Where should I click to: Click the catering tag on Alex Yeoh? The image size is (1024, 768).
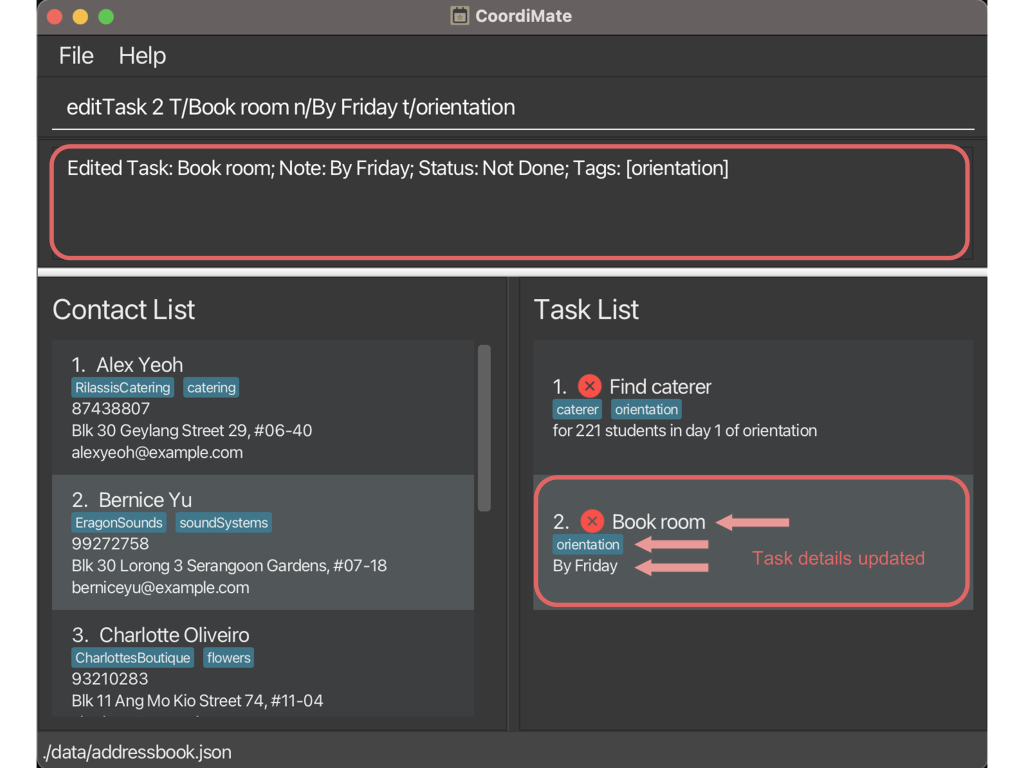[211, 388]
